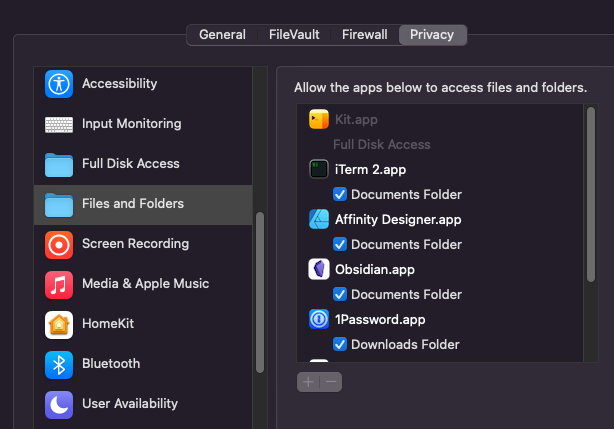Screen dimensions: 614x429
Task: Click the iTerm 2.app name label
Action: tap(370, 169)
